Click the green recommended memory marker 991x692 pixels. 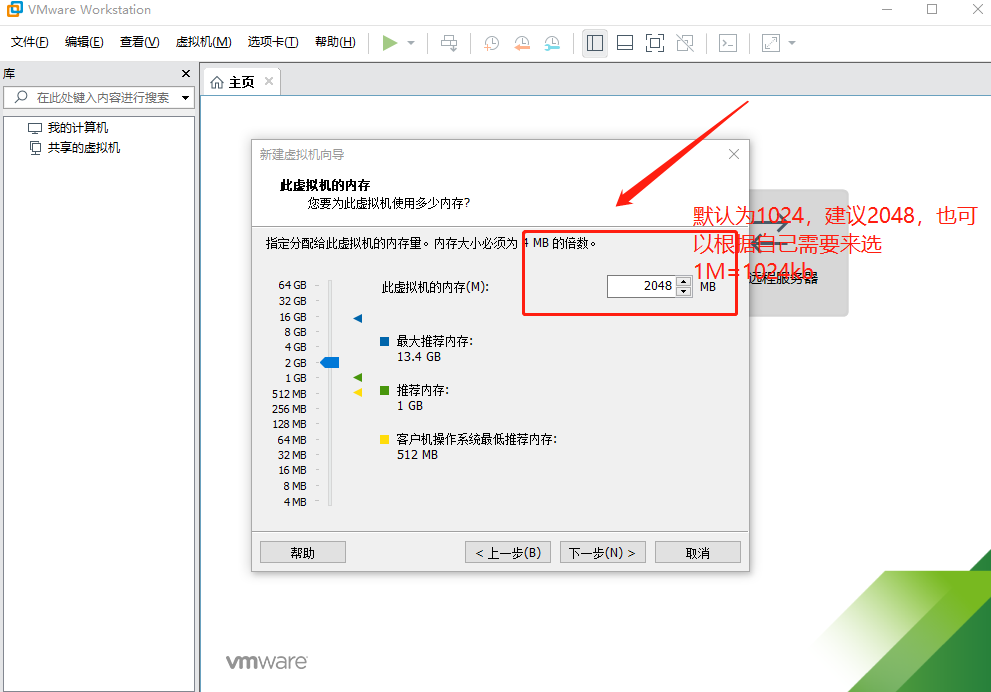(358, 377)
